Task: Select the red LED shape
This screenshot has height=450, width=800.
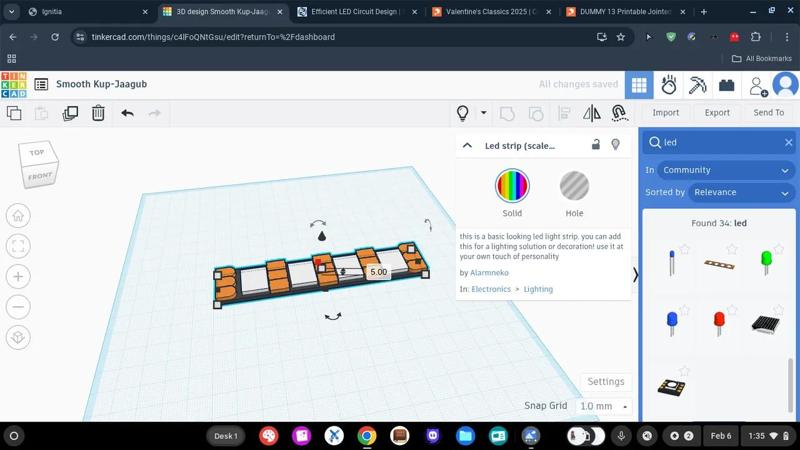Action: 719,323
